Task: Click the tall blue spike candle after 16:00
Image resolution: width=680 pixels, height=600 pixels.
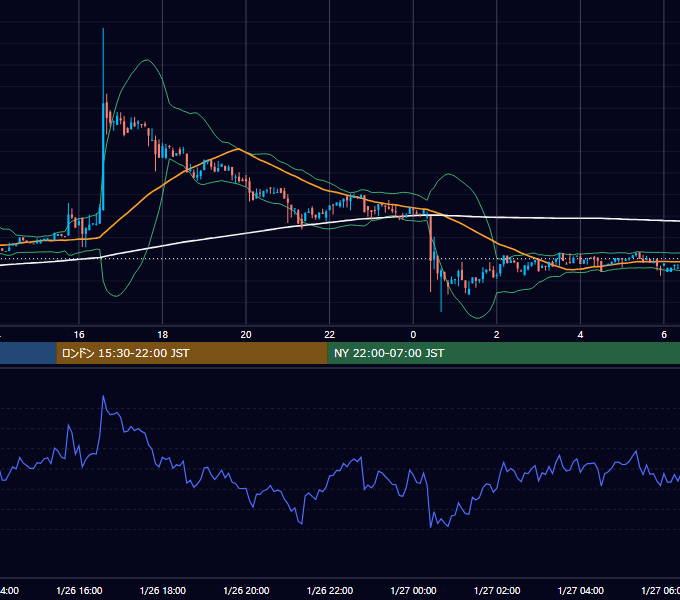Action: pos(103,119)
